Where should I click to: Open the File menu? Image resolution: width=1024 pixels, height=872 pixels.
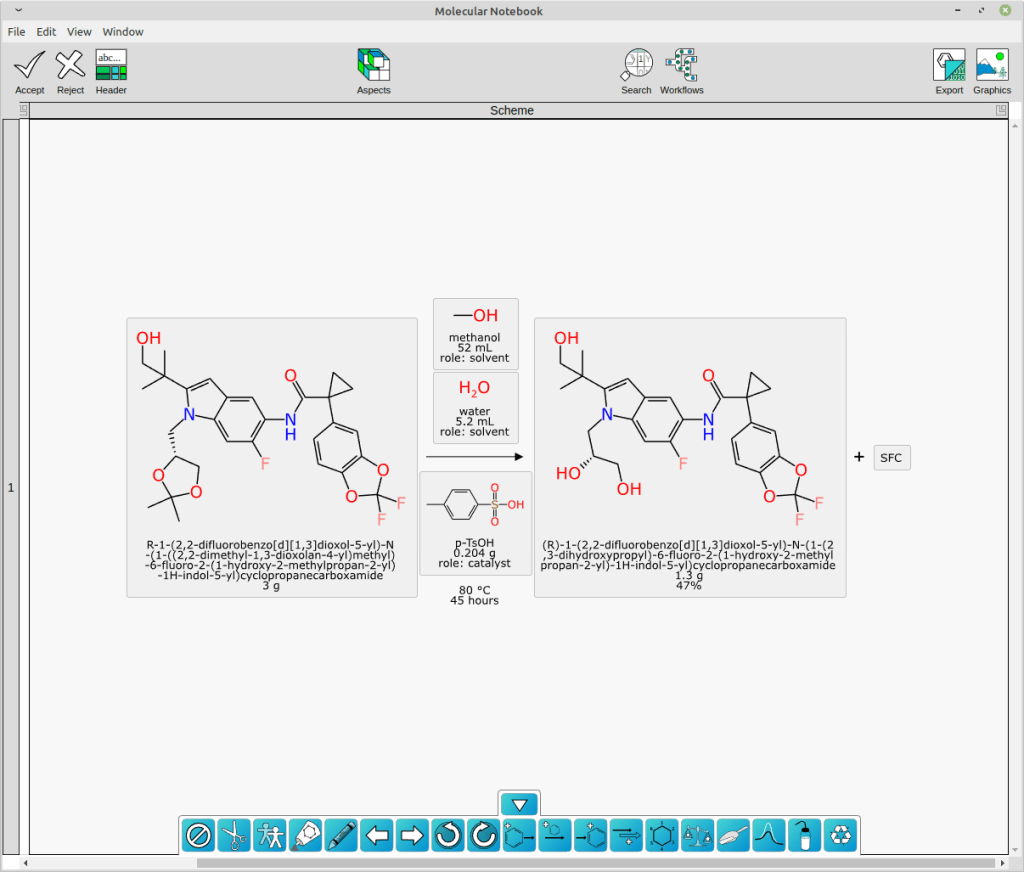[x=17, y=32]
